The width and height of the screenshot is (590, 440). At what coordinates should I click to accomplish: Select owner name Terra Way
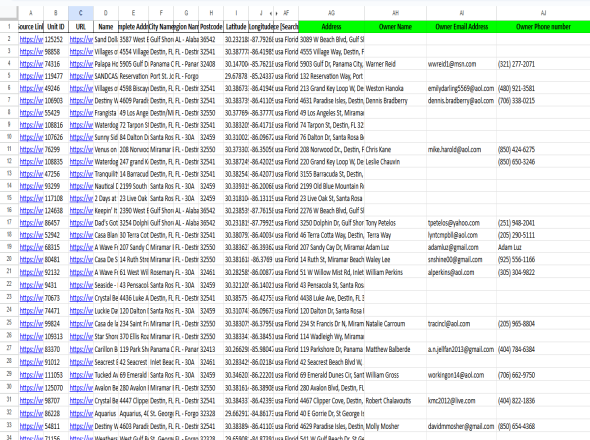click(395, 235)
